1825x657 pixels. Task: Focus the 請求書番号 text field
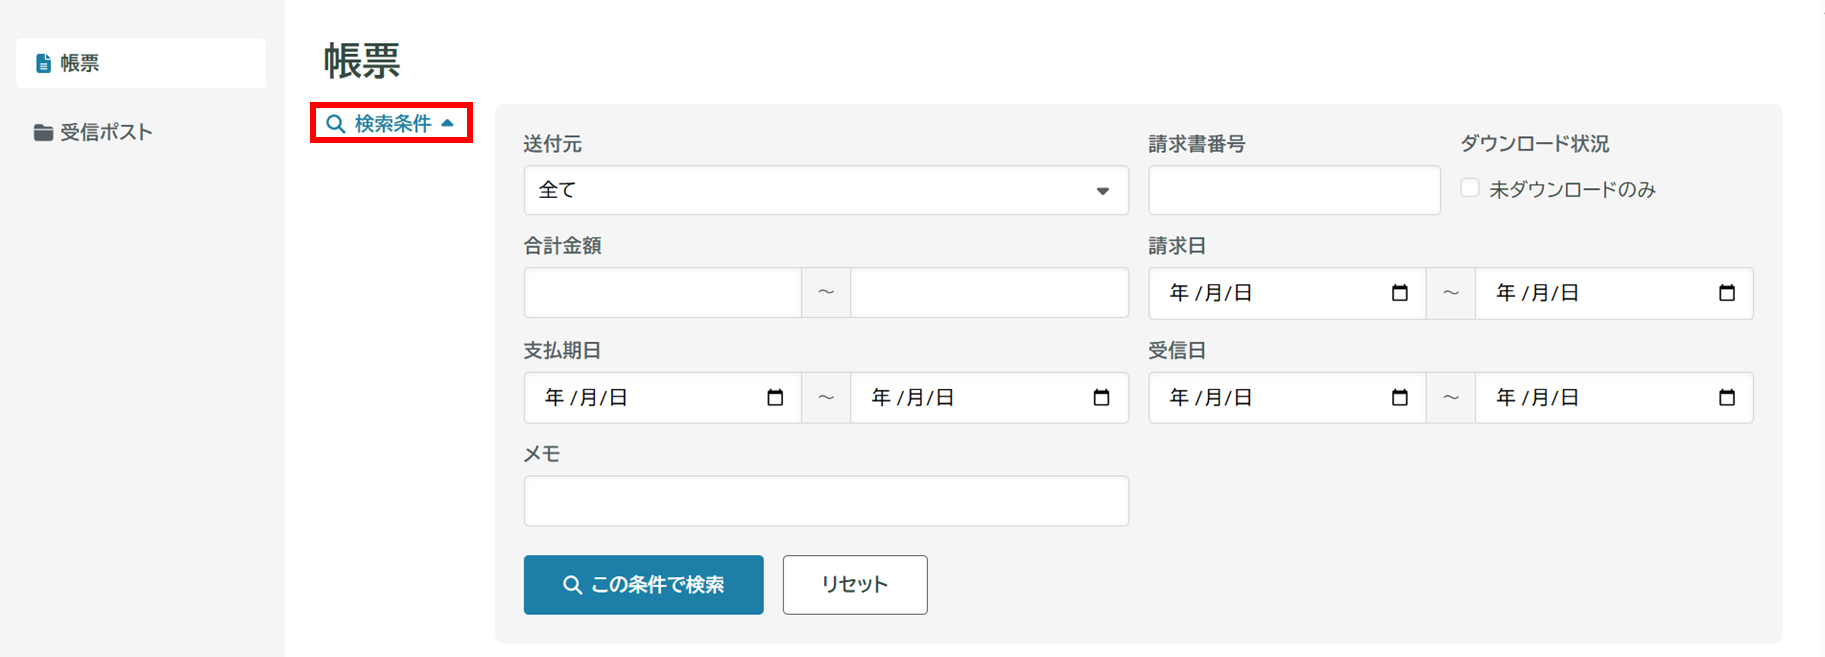click(x=1293, y=190)
